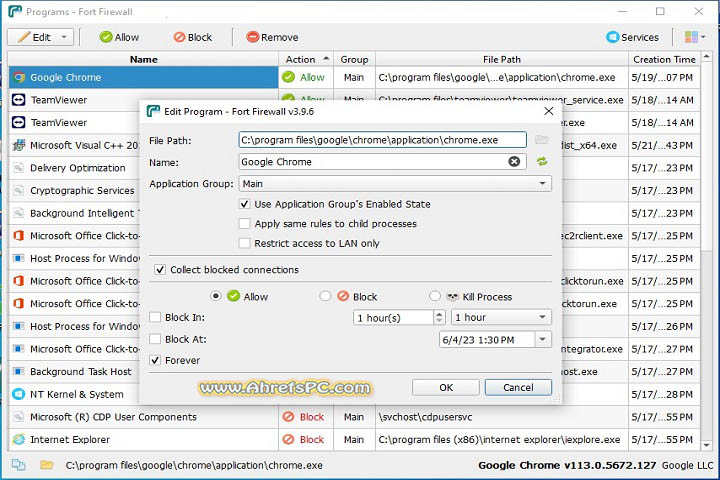Image resolution: width=720 pixels, height=480 pixels.
Task: Click the Google Chrome file path cell in the list
Action: point(501,77)
